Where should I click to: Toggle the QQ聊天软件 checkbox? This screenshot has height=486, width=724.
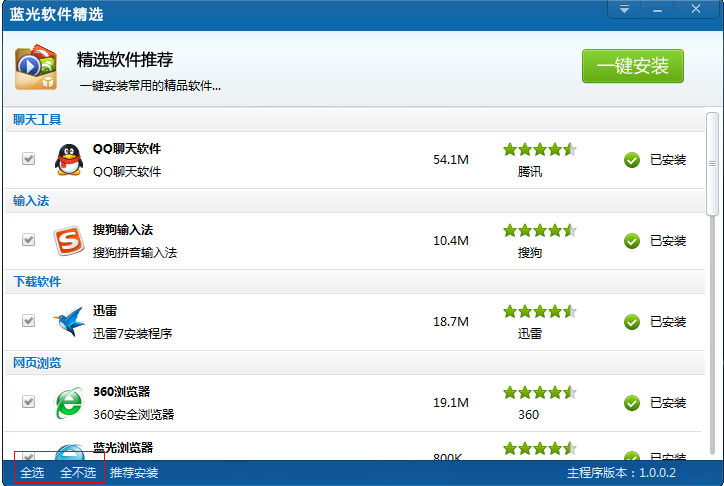pyautogui.click(x=29, y=159)
